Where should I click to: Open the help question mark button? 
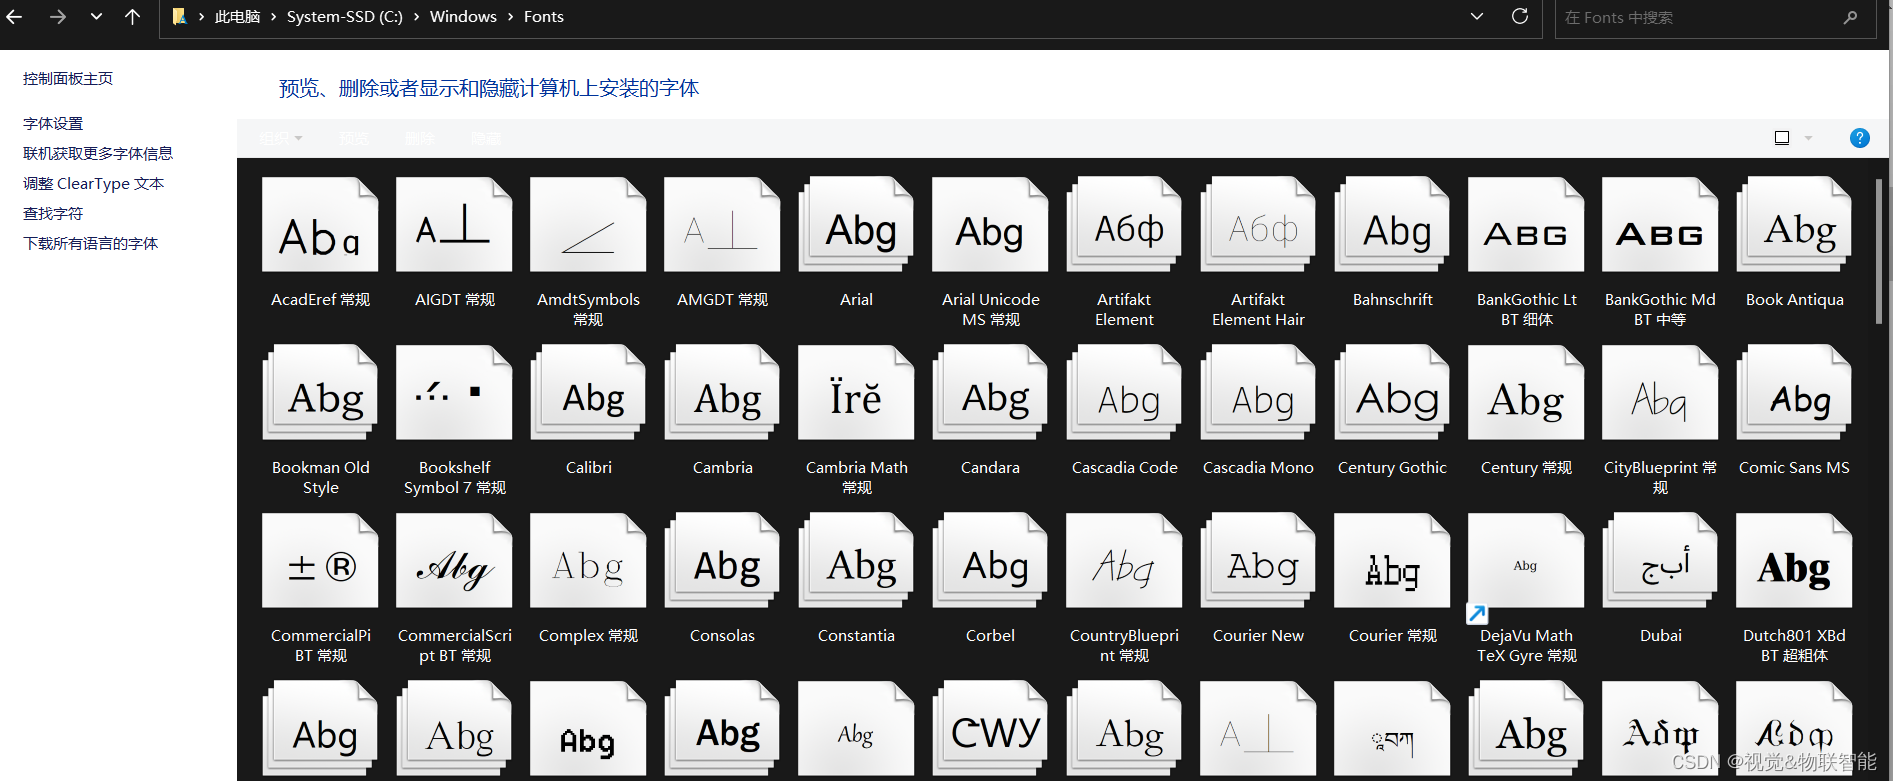tap(1859, 138)
